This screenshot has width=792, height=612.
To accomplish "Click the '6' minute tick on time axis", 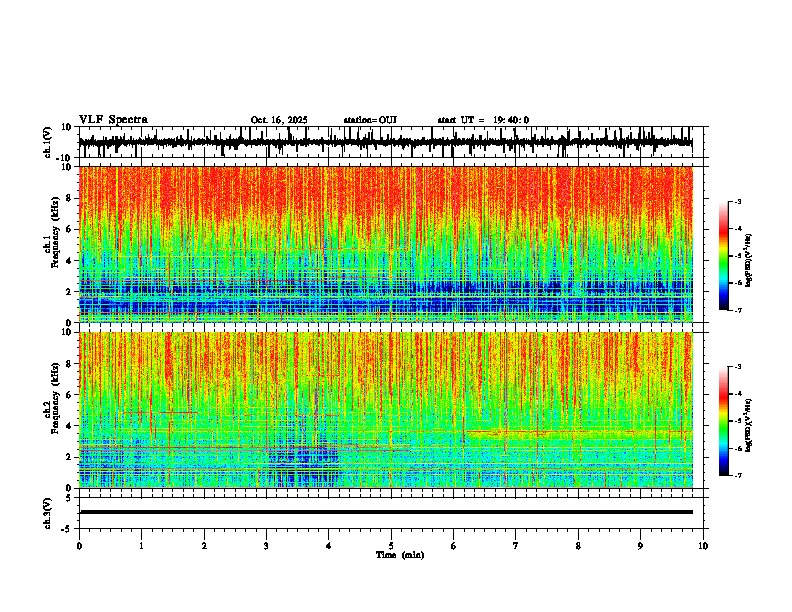I will pos(454,546).
